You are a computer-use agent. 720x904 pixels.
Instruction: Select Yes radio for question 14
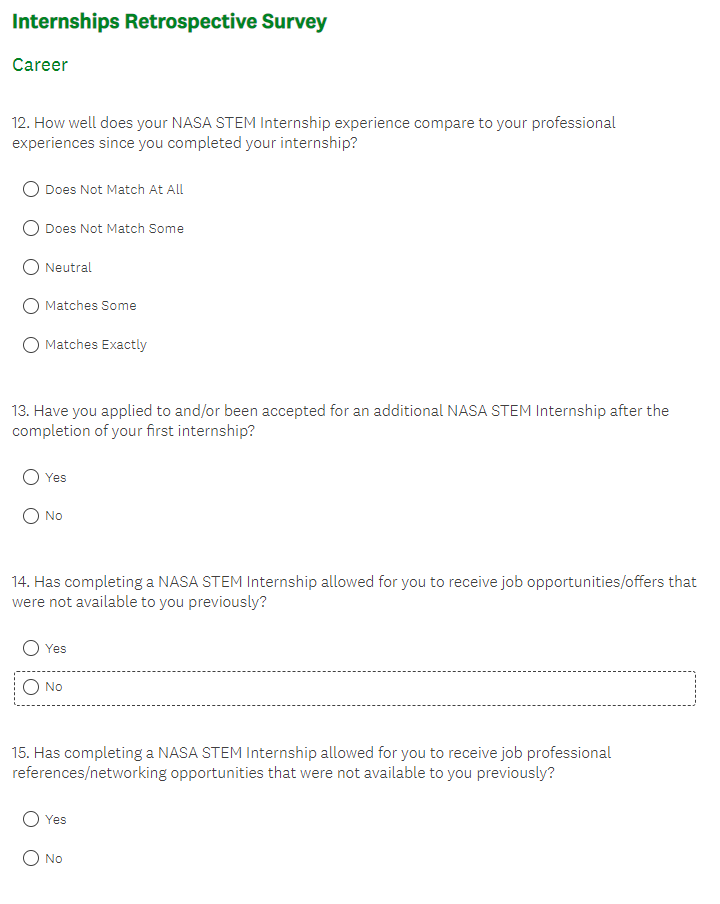click(x=31, y=649)
